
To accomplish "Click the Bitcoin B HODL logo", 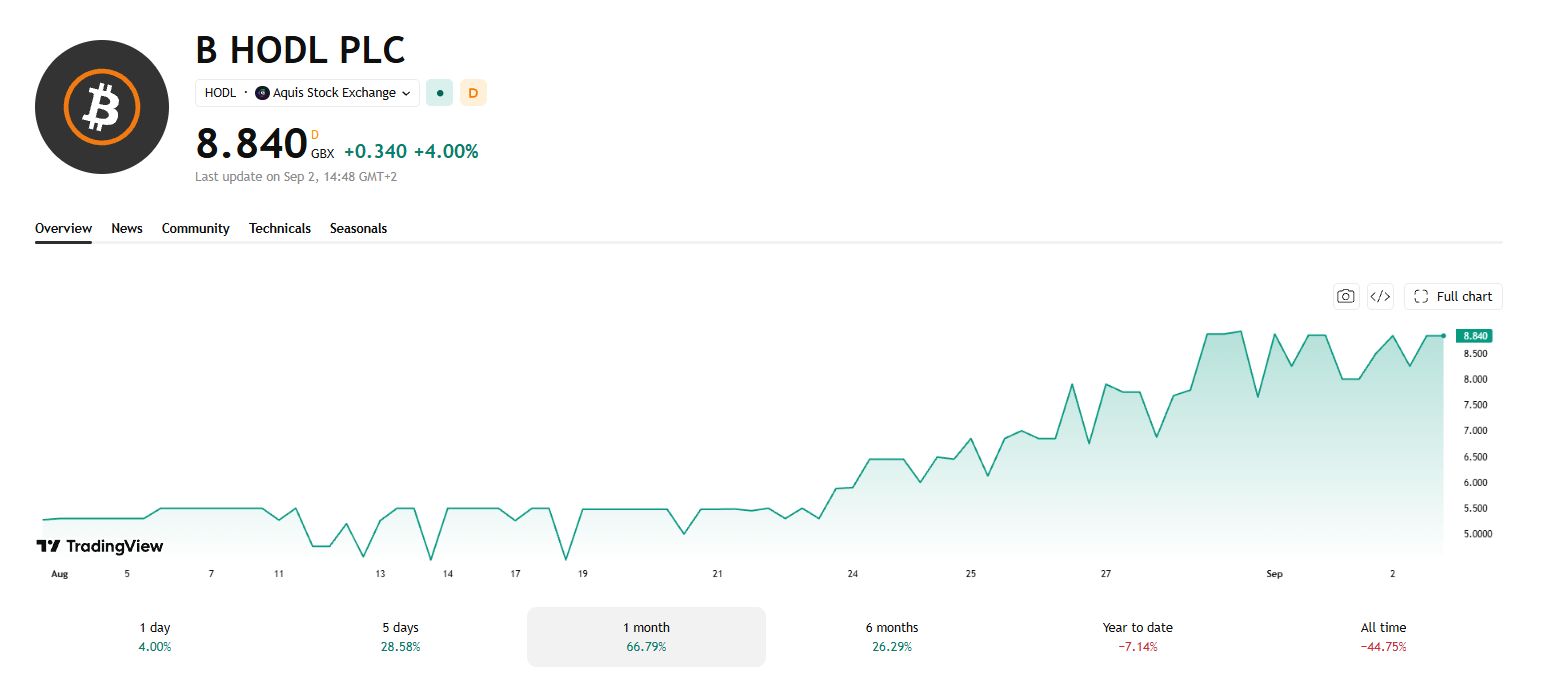I will 102,107.
